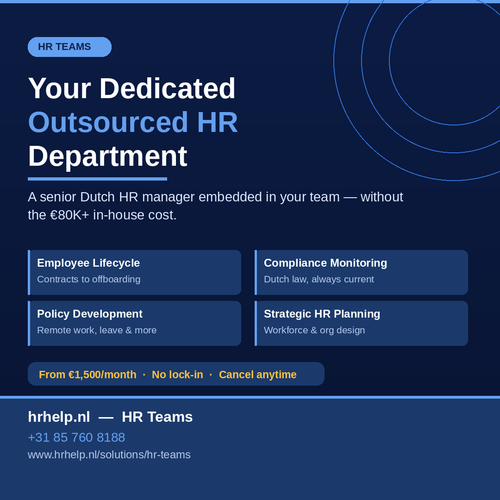Click the "No lock-in" text

point(177,374)
